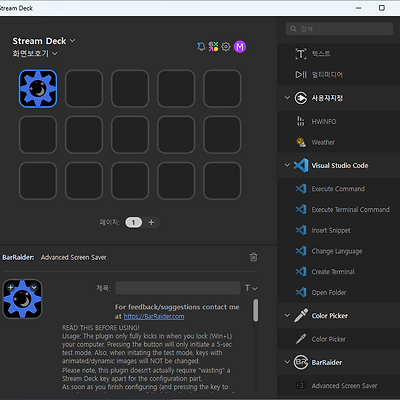Collapse the BarRaider category chevron
The image size is (400, 400).
click(287, 362)
